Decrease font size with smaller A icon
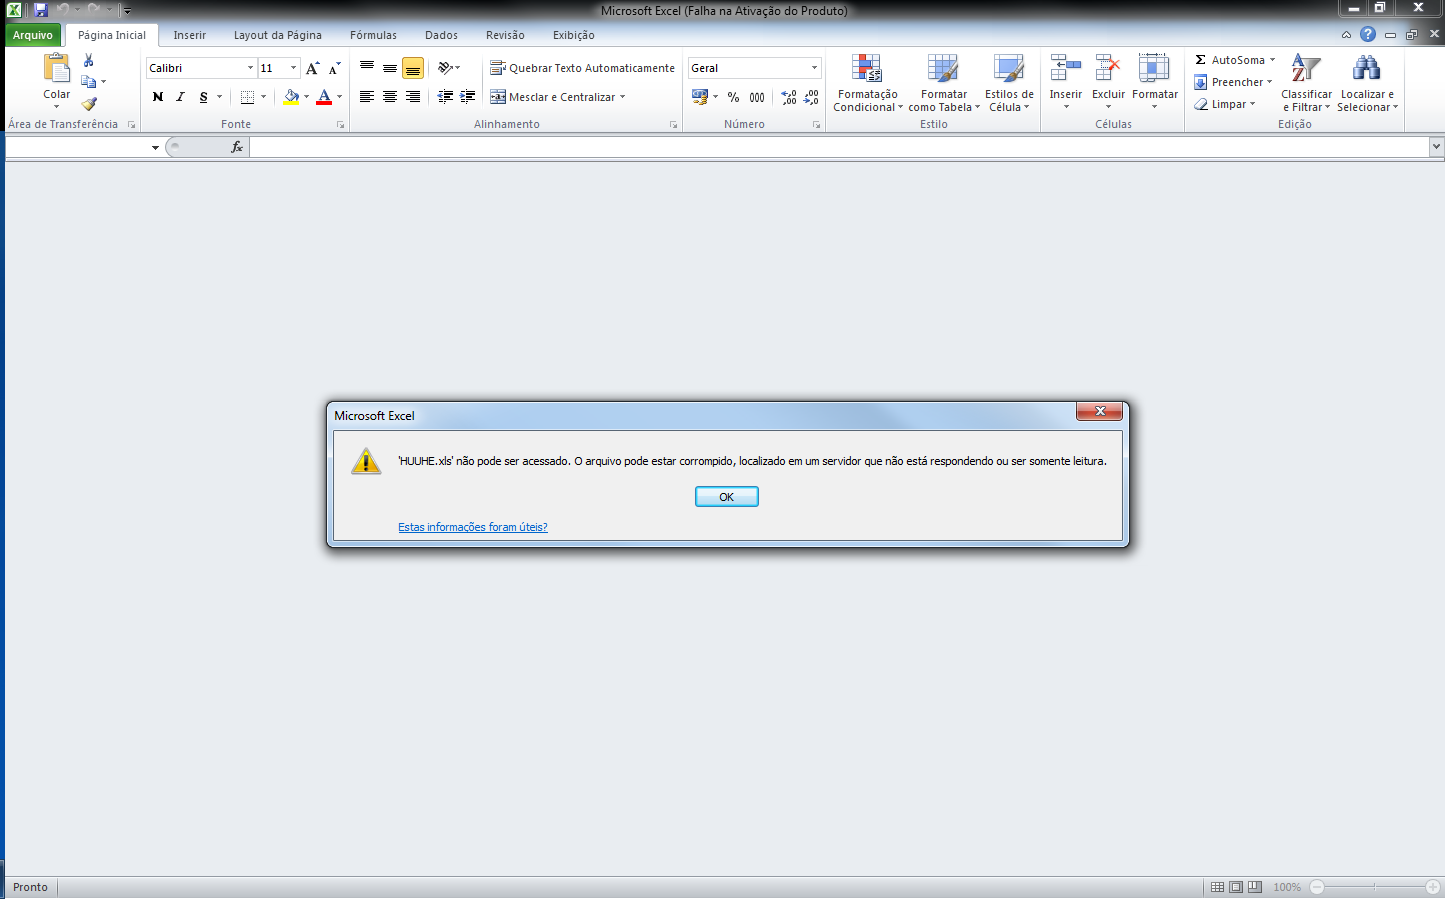This screenshot has width=1445, height=899. 335,68
